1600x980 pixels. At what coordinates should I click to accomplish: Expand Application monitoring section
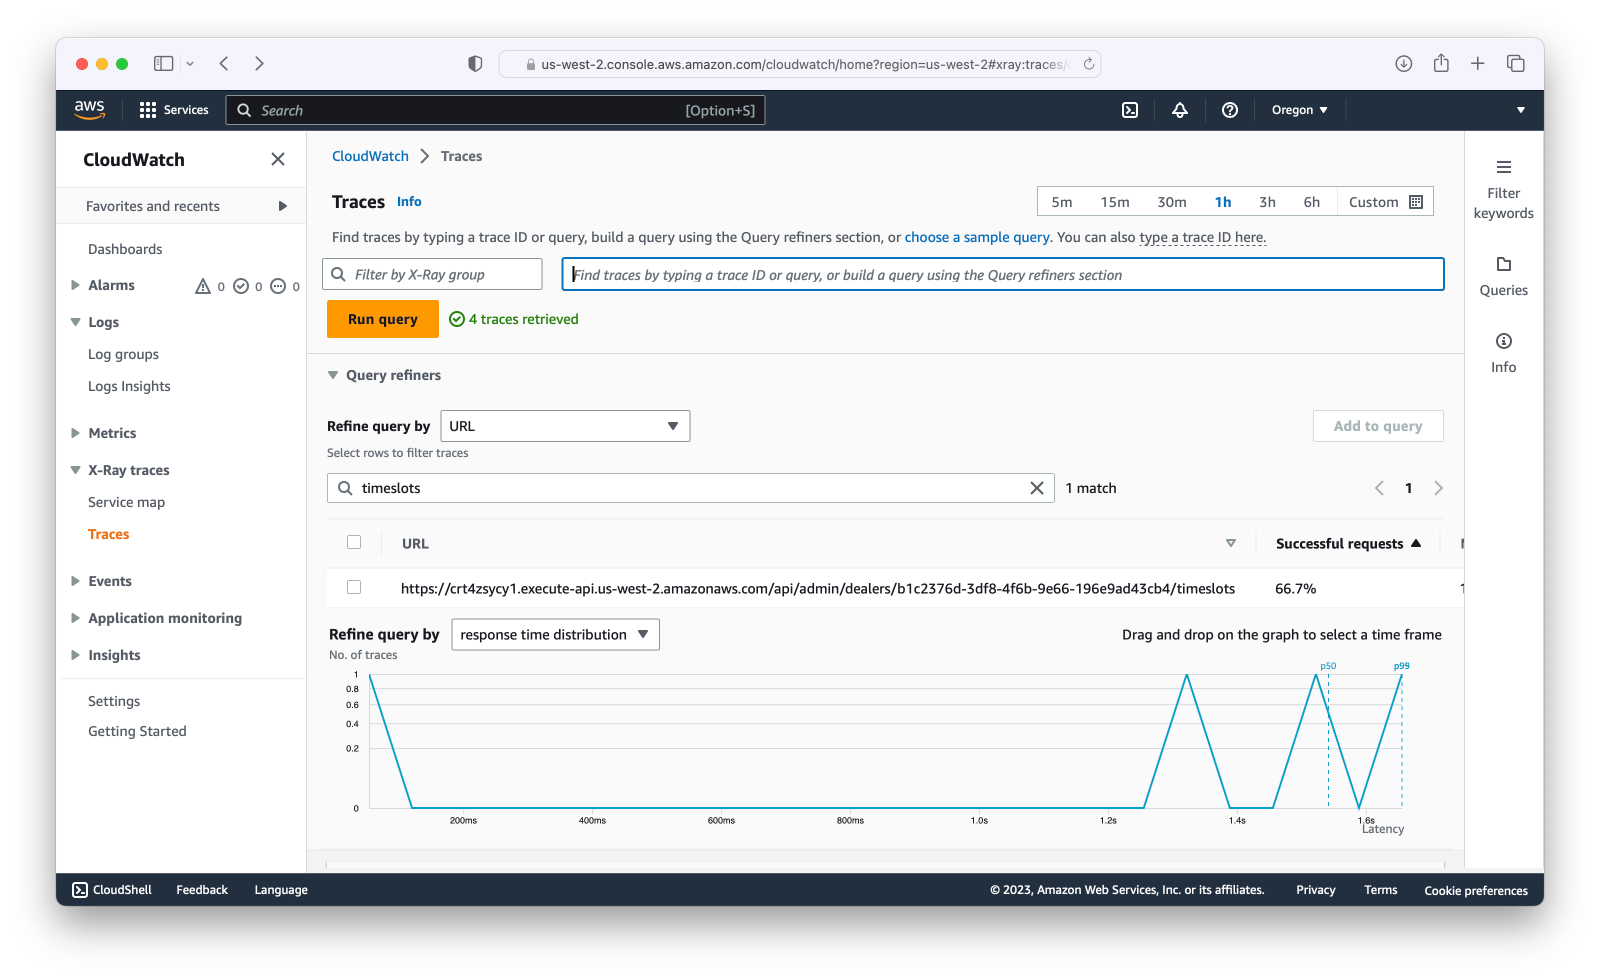tap(75, 618)
